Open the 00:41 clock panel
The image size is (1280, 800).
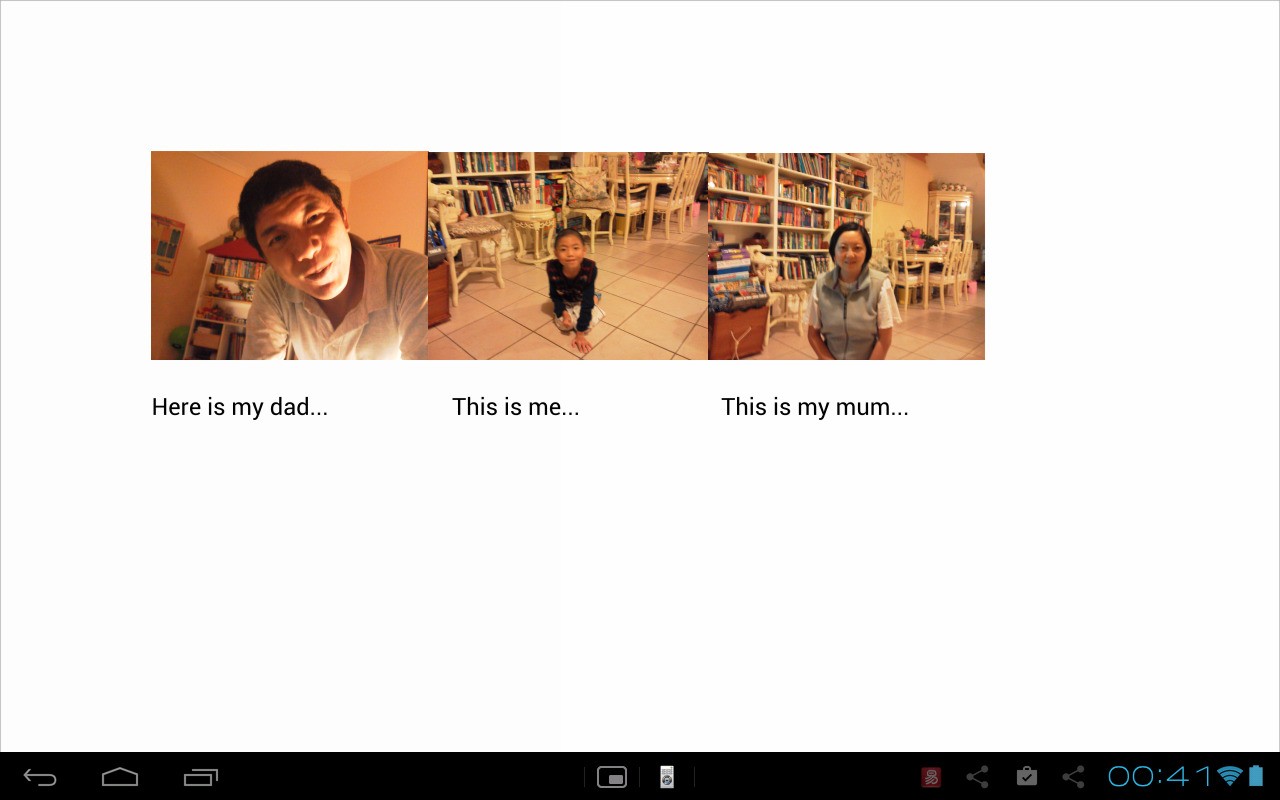(x=1160, y=777)
